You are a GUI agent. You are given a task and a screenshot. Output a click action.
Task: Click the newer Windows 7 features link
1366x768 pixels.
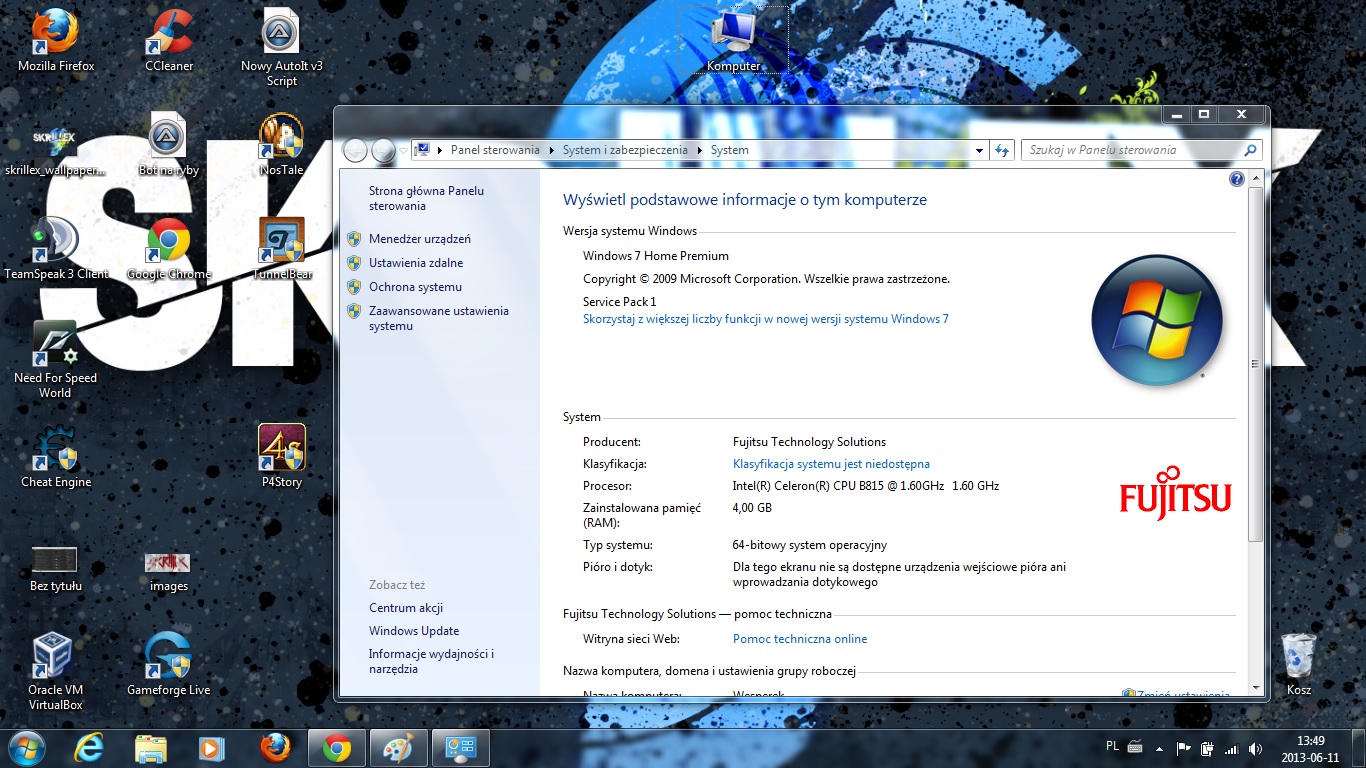[x=766, y=319]
